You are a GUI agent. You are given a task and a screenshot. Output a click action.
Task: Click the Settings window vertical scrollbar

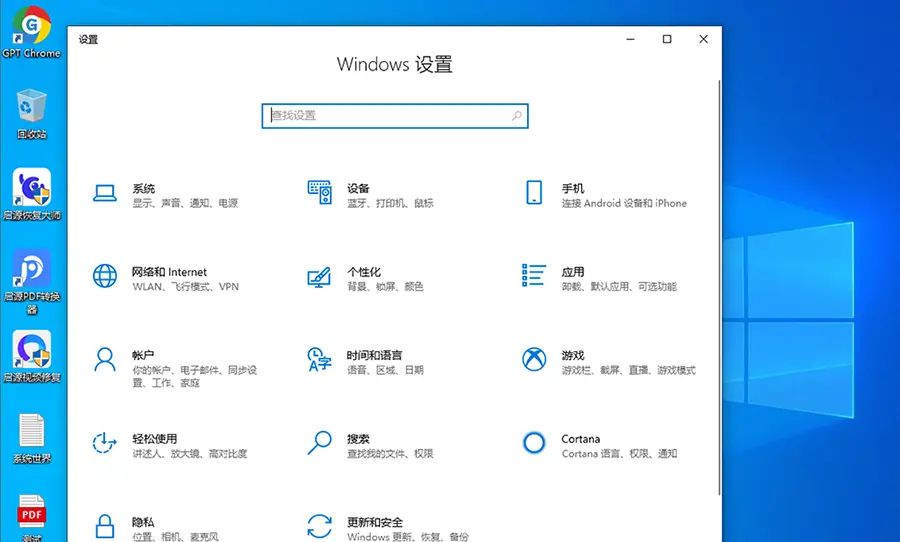pos(719,287)
